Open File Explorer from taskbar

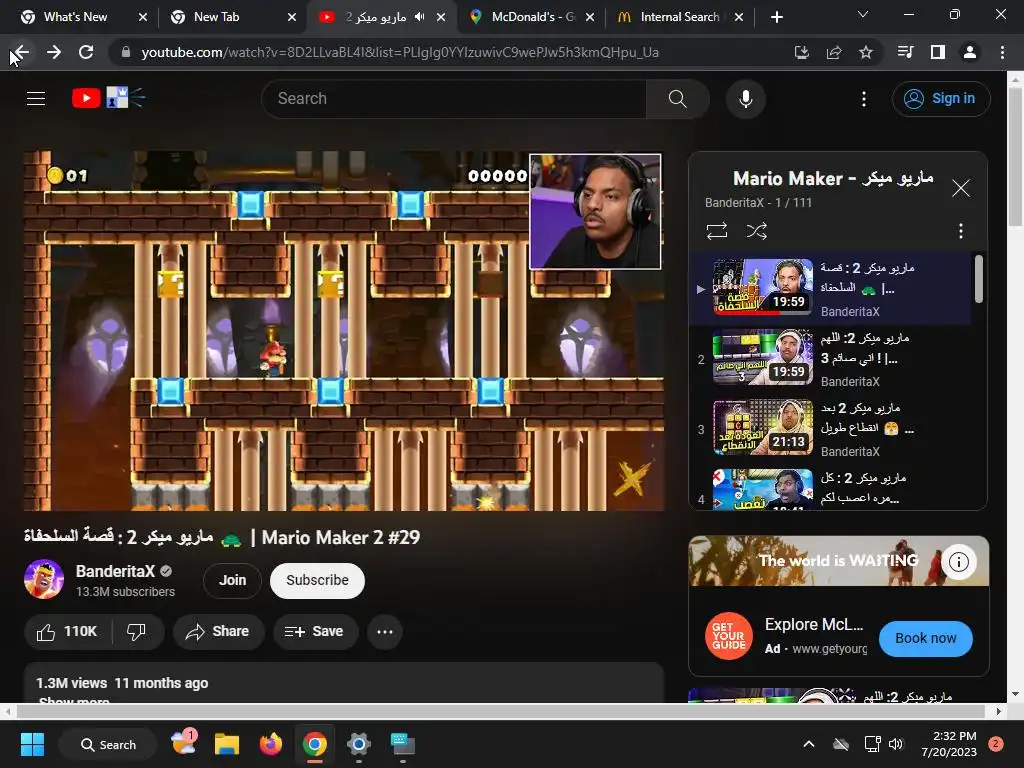pos(227,744)
